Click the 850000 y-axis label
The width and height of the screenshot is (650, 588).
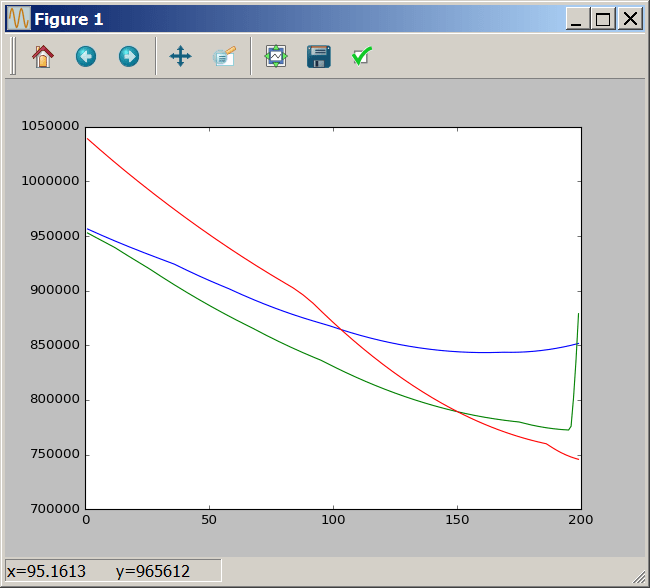point(55,345)
